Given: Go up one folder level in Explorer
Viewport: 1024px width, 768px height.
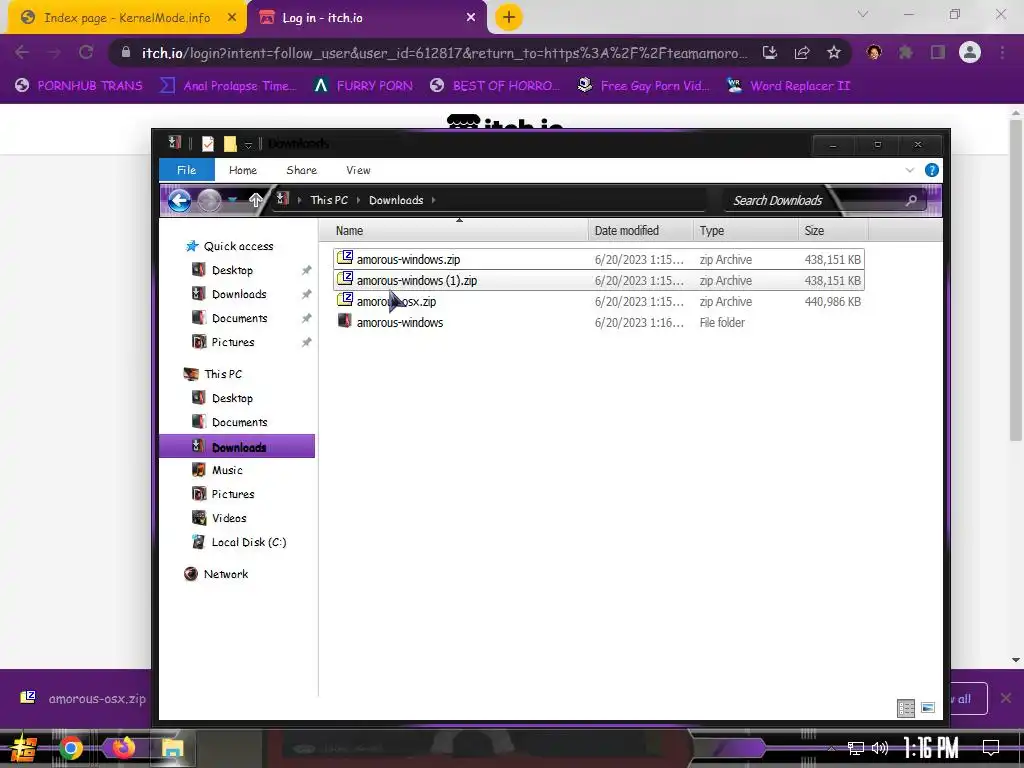Looking at the screenshot, I should pyautogui.click(x=255, y=200).
